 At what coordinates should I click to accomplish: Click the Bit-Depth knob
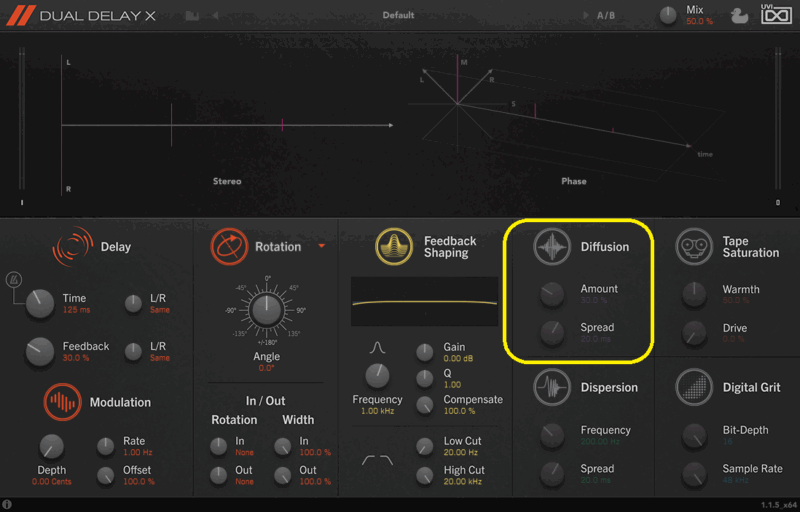point(694,436)
